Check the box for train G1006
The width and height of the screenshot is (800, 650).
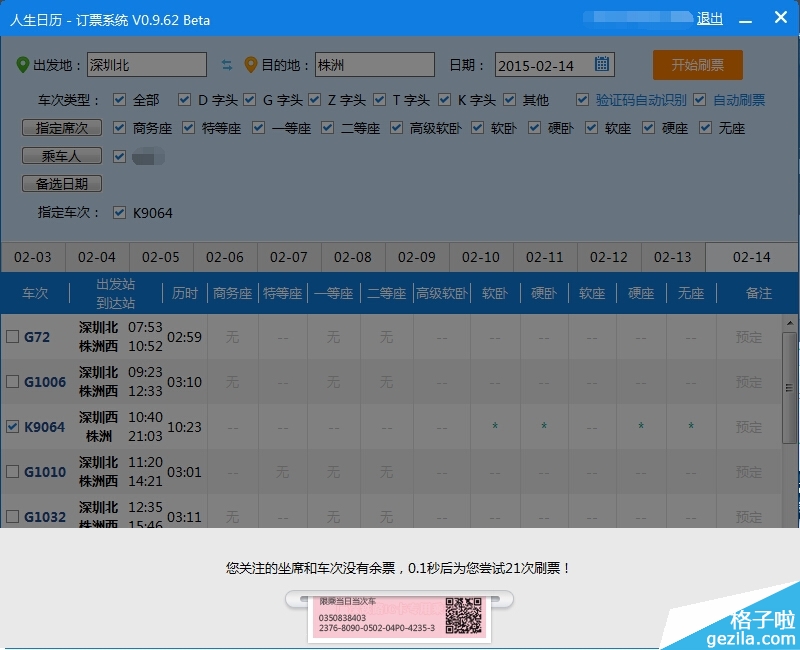[12, 382]
